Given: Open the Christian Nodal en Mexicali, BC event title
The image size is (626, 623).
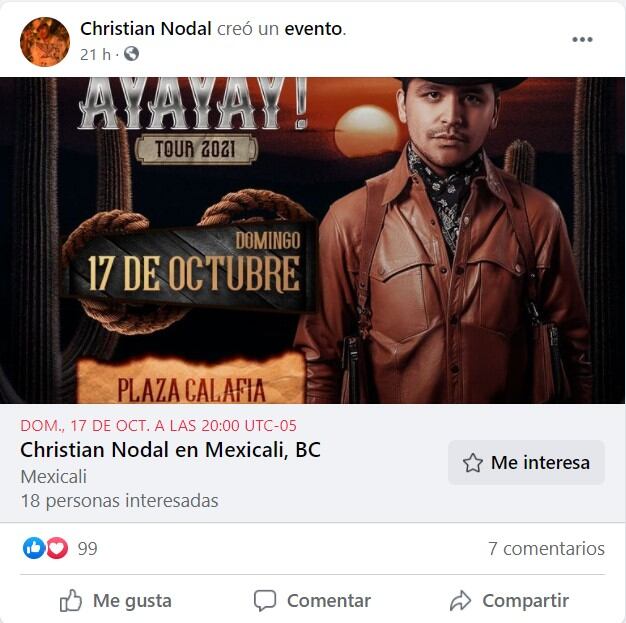Looking at the screenshot, I should tap(170, 450).
